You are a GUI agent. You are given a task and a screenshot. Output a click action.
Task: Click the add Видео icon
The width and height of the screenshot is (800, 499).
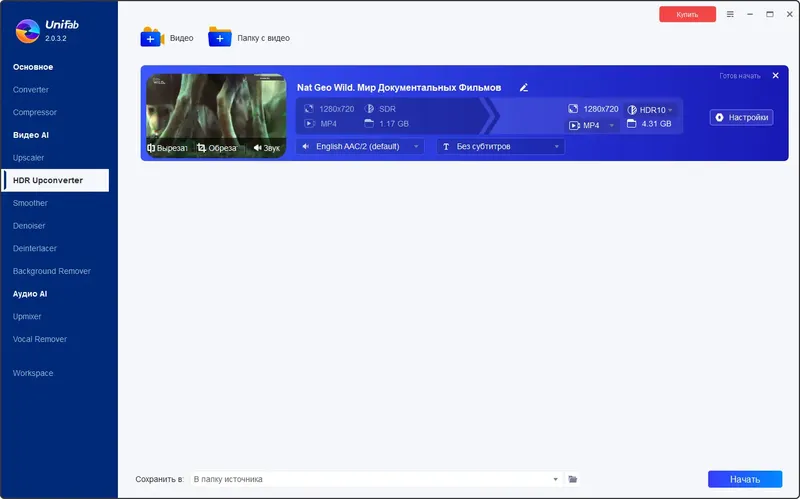pyautogui.click(x=152, y=37)
